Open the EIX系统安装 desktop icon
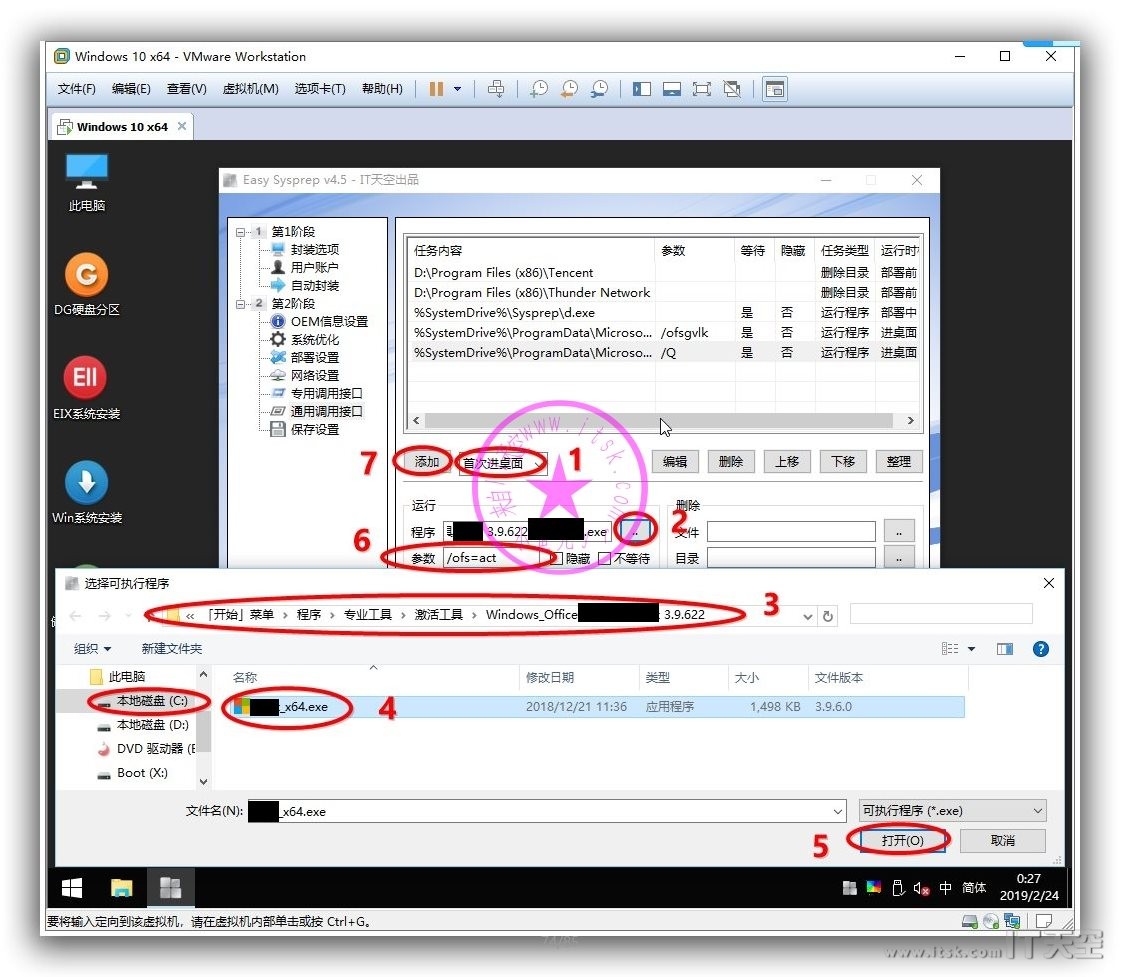 pyautogui.click(x=87, y=388)
